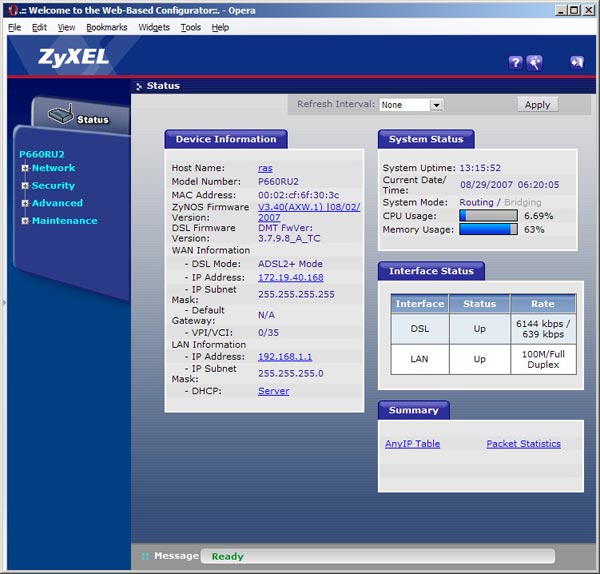Open the Widgets menu

154,27
